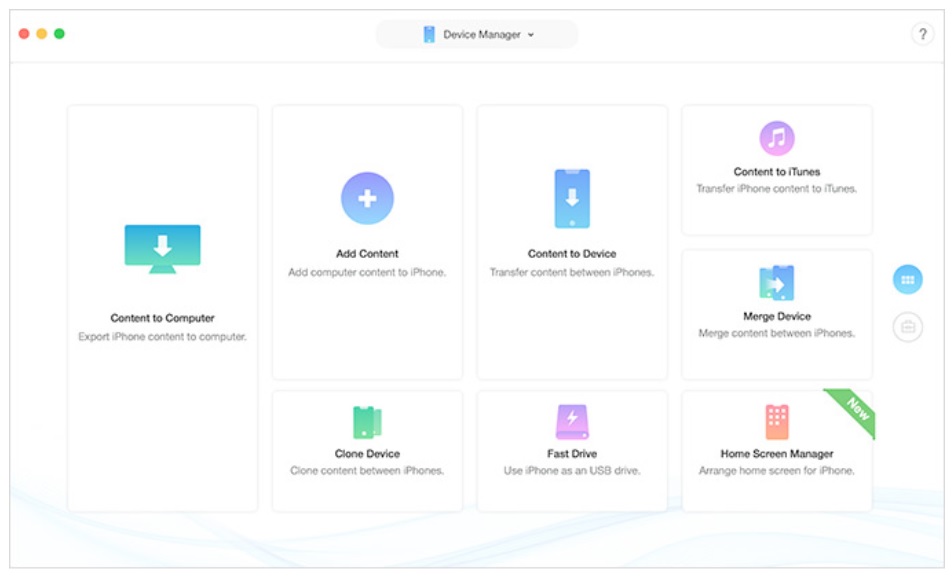Screen dimensions: 952x578
Task: Open the Device Manager selector label
Action: pos(481,35)
